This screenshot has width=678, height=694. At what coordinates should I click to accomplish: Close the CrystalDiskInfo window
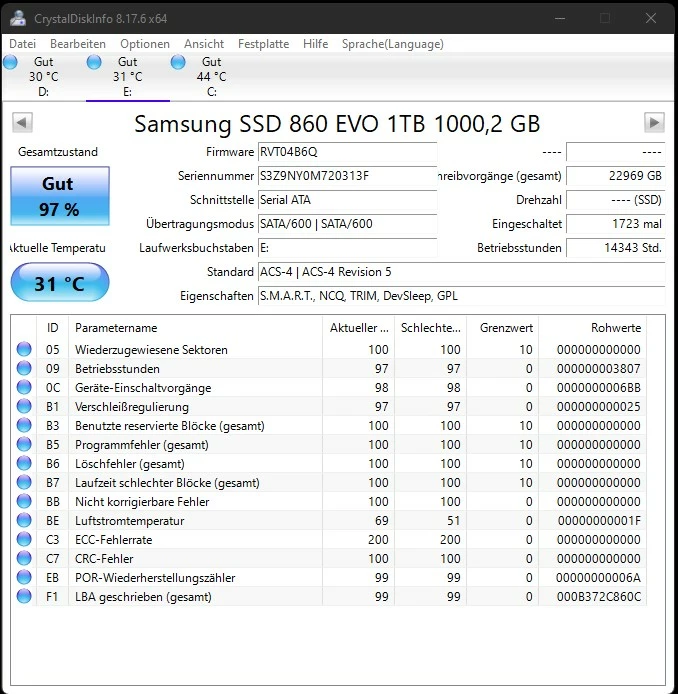click(x=651, y=18)
